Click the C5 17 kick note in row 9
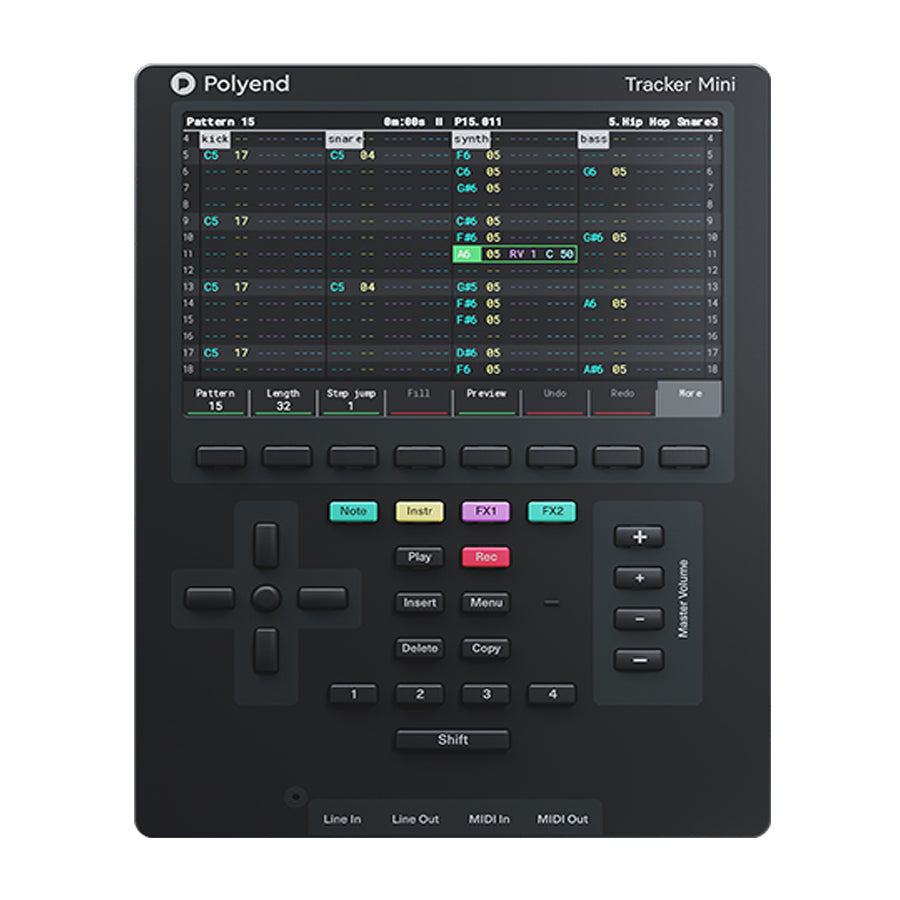Screen dimensions: 900x900 (226, 221)
